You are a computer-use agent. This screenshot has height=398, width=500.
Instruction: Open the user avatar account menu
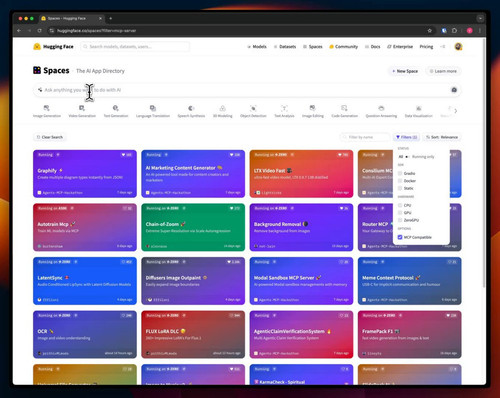tap(458, 47)
